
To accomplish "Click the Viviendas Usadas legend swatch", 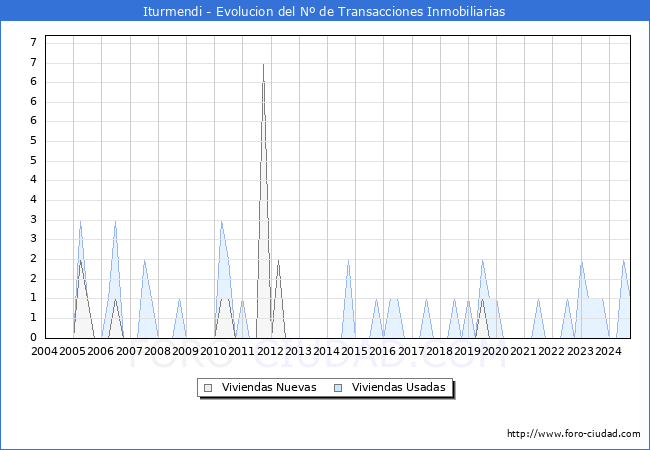I will [338, 388].
